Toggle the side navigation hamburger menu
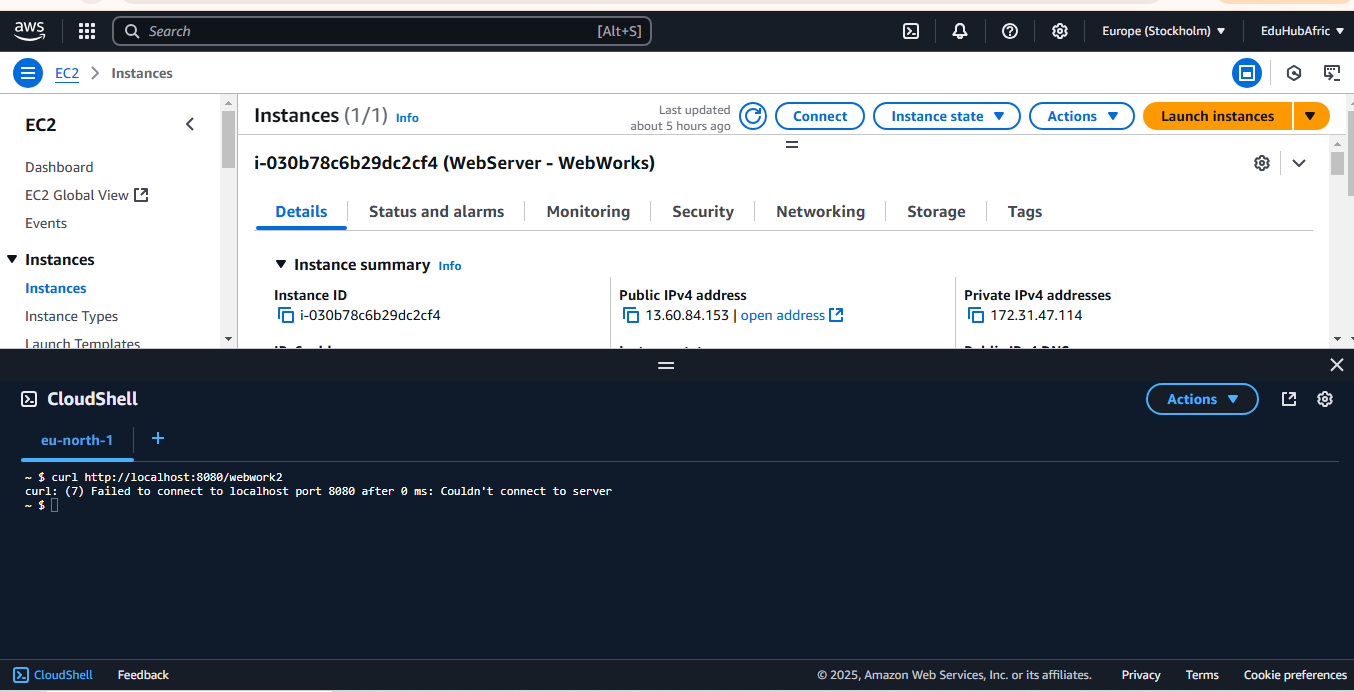 point(28,73)
